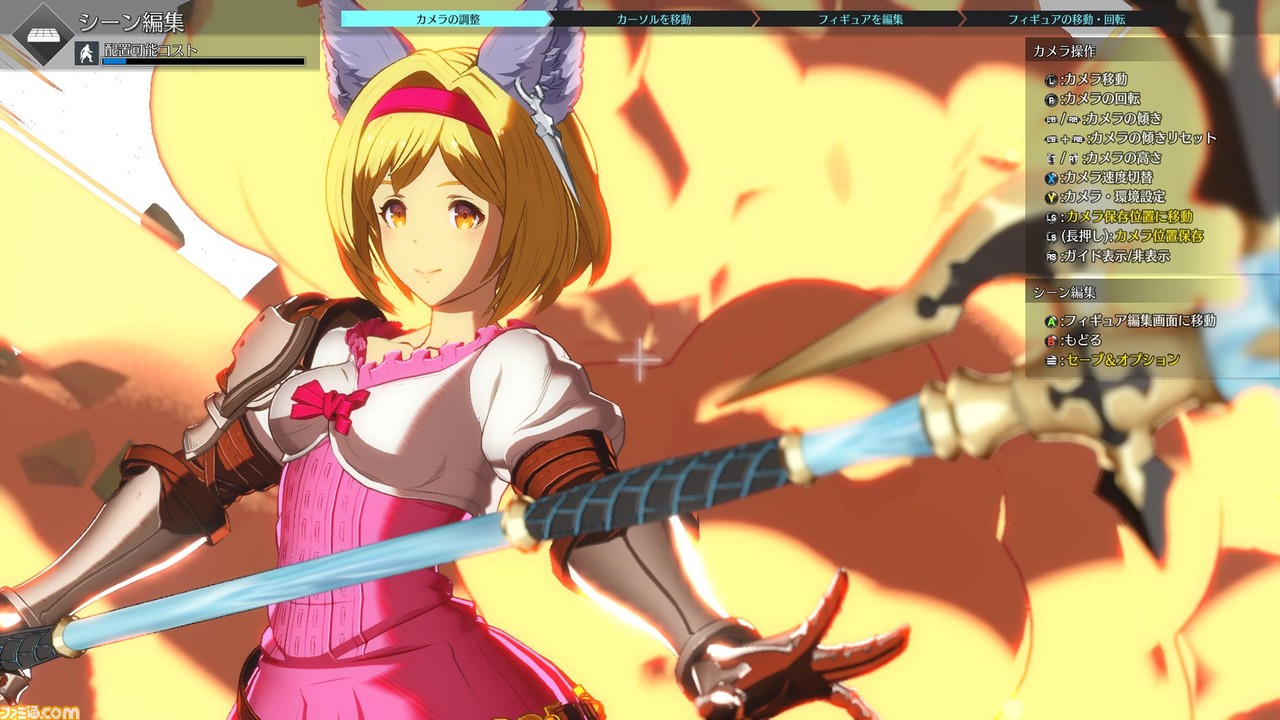Click the LT icon for カメラの高さ

pyautogui.click(x=1049, y=158)
